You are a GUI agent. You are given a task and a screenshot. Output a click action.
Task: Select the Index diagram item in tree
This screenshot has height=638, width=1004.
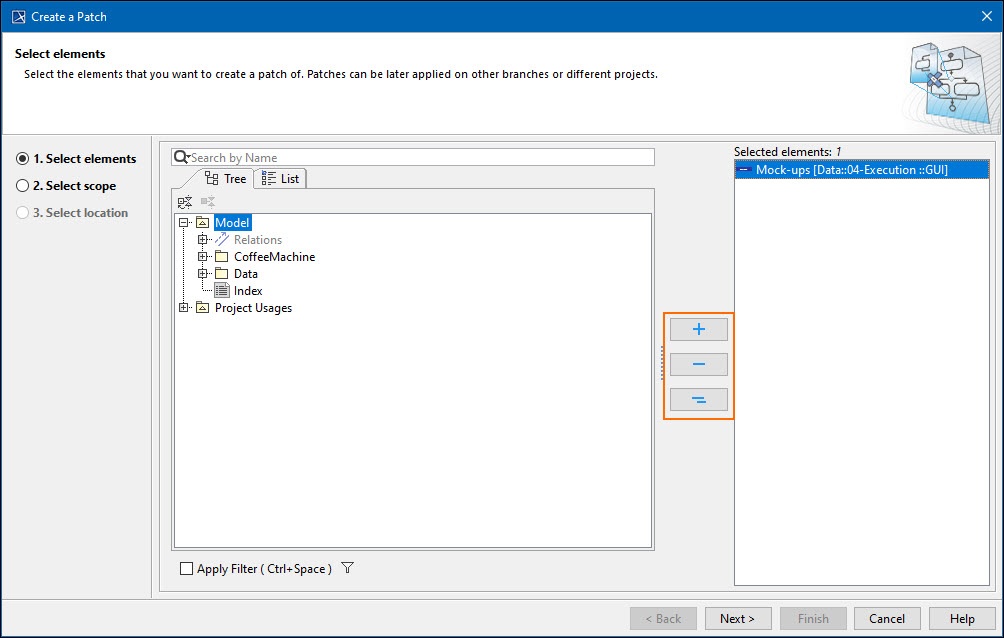[x=247, y=291]
